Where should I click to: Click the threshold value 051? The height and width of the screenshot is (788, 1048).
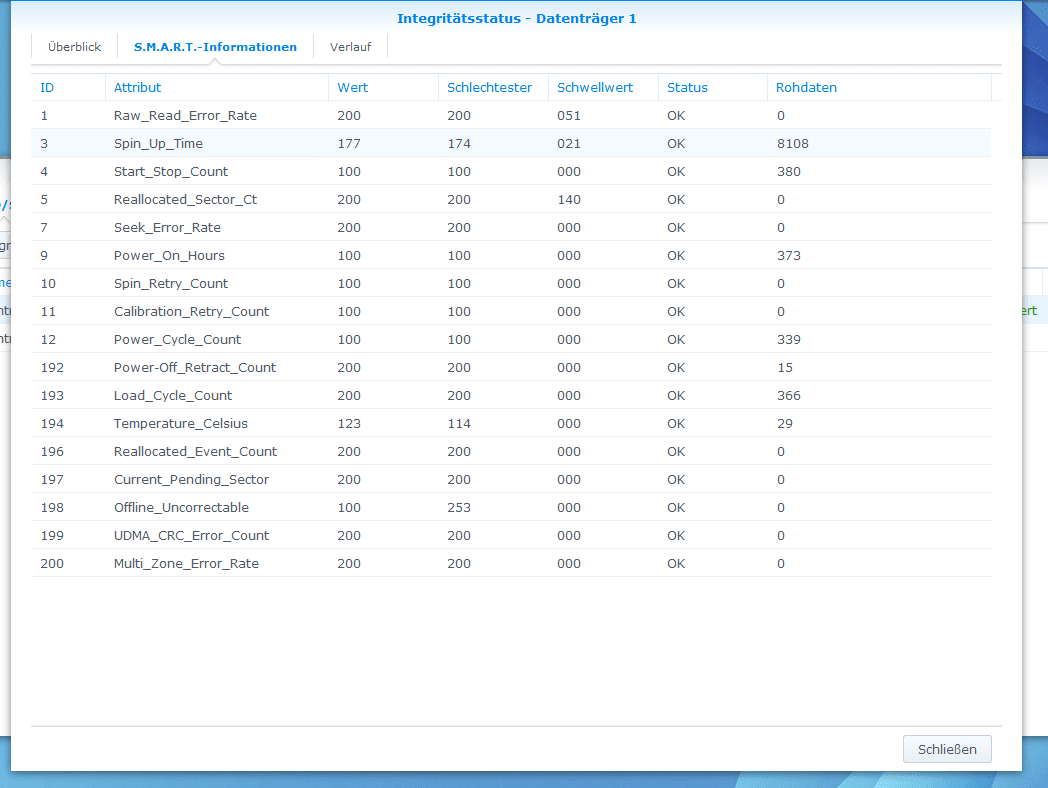coord(569,116)
